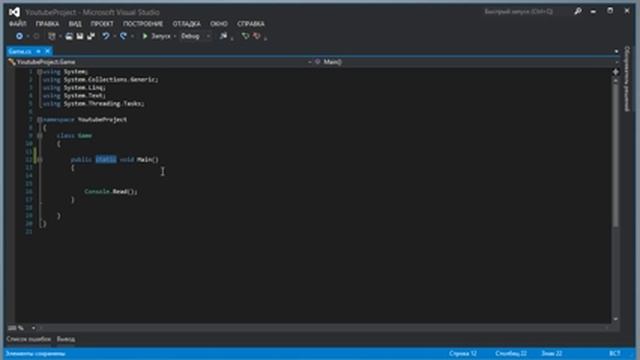Click the Строка 12 status bar entry
Viewport: 640px width, 360px height.
tap(463, 353)
